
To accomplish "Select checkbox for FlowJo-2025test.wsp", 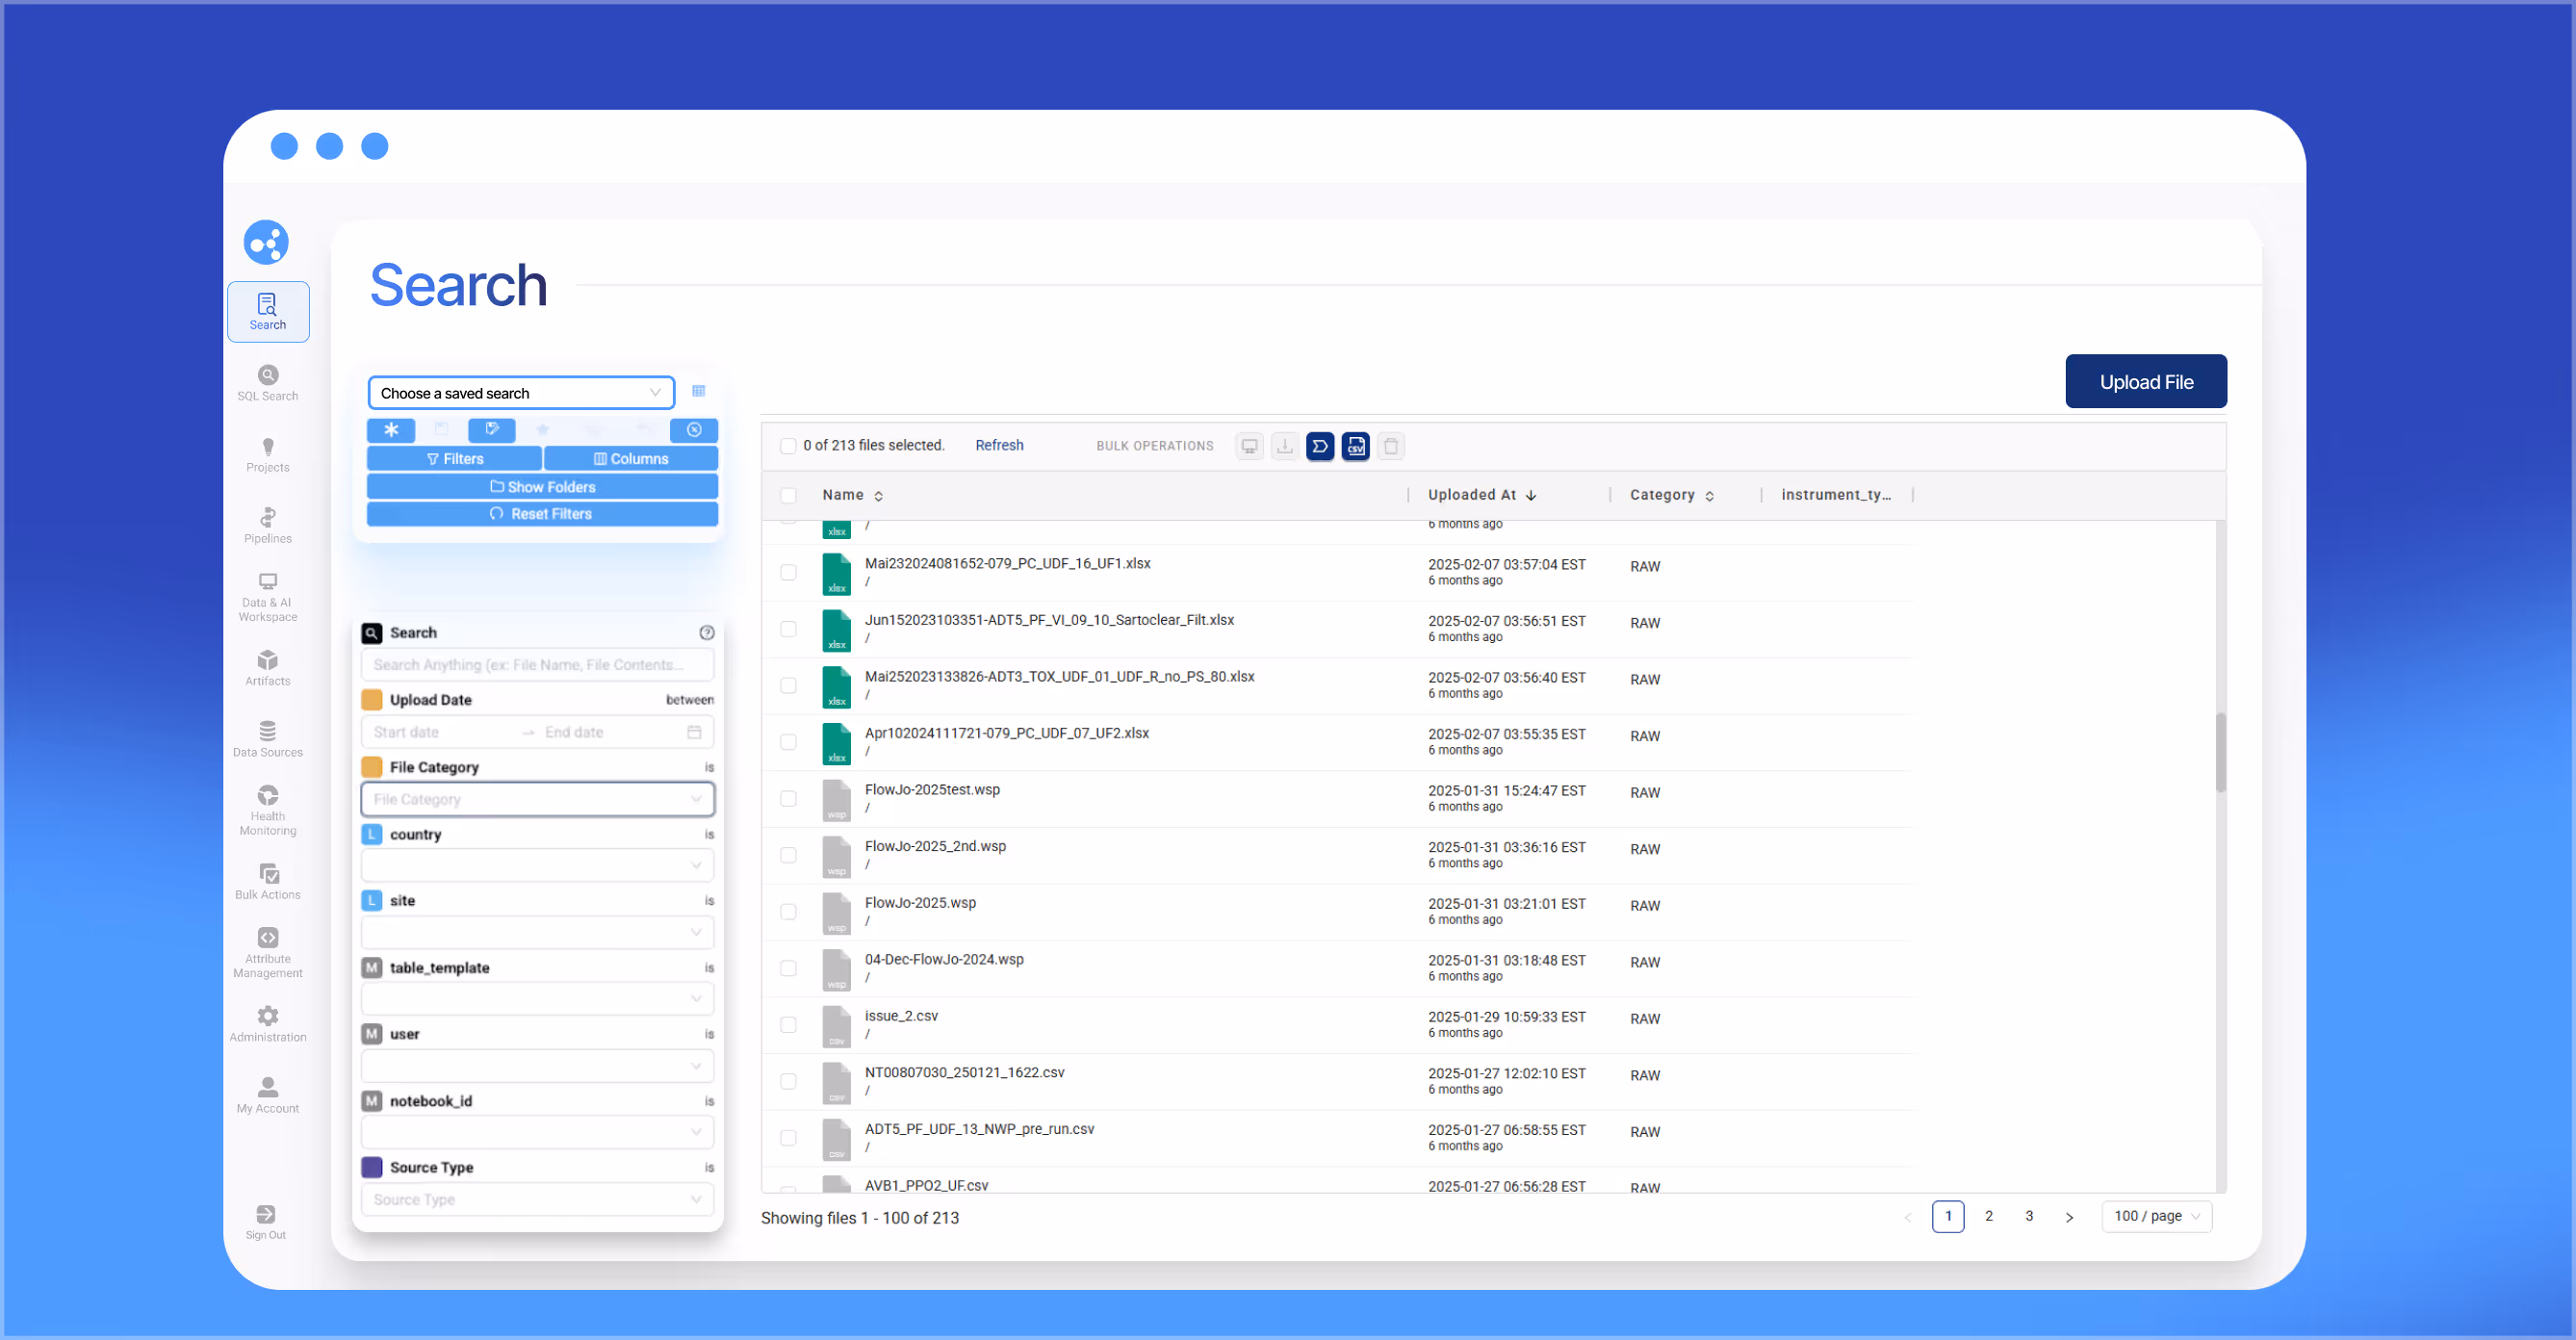I will pos(788,798).
